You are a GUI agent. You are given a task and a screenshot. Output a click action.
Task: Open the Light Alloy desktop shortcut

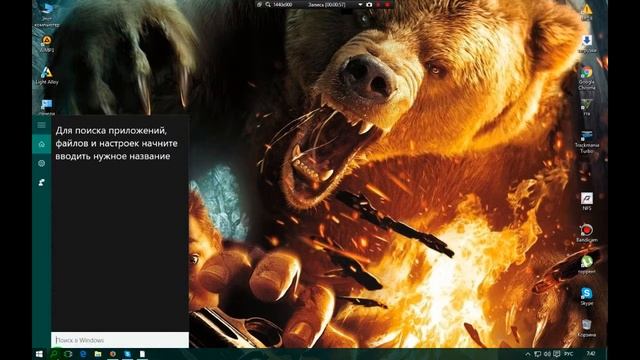[x=47, y=76]
